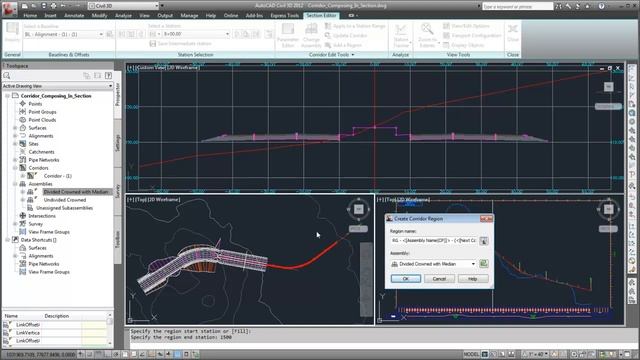Image resolution: width=640 pixels, height=360 pixels.
Task: Select Undivided Crowned assembly
Action: (x=65, y=200)
